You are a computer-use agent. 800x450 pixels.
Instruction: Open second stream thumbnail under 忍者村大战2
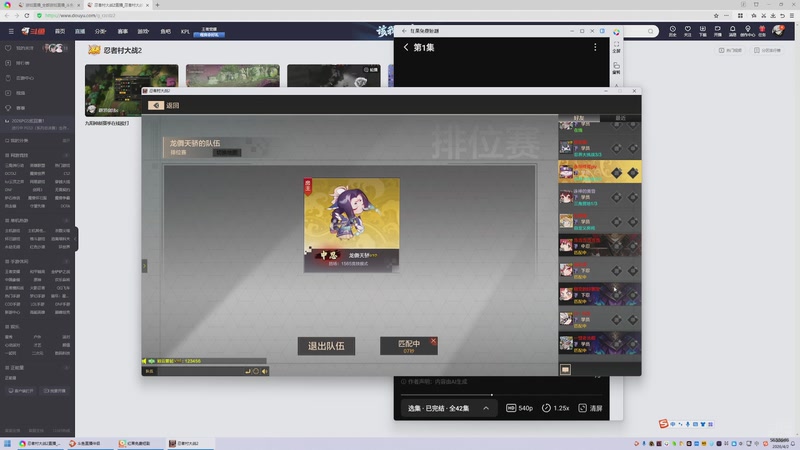(x=233, y=76)
